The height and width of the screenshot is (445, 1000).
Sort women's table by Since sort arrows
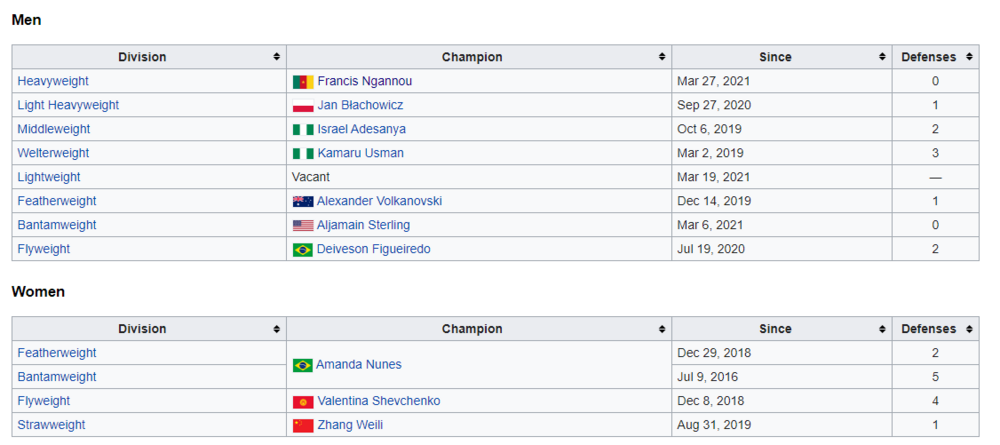coord(882,330)
